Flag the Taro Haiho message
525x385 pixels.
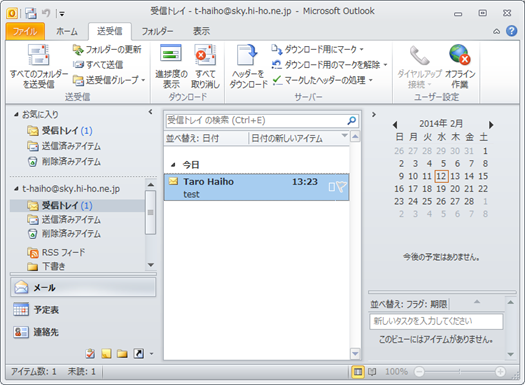(341, 187)
